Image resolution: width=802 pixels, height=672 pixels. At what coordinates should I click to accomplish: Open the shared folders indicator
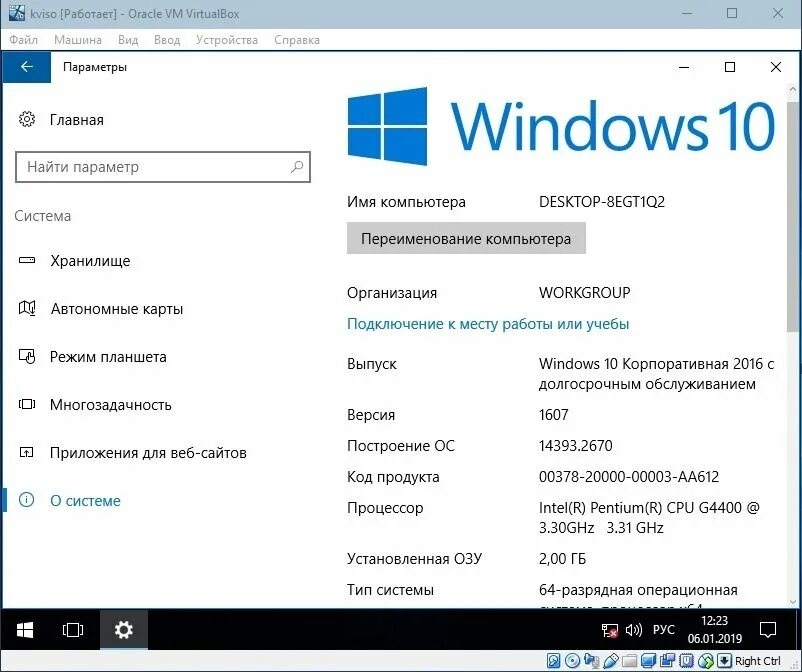click(629, 661)
